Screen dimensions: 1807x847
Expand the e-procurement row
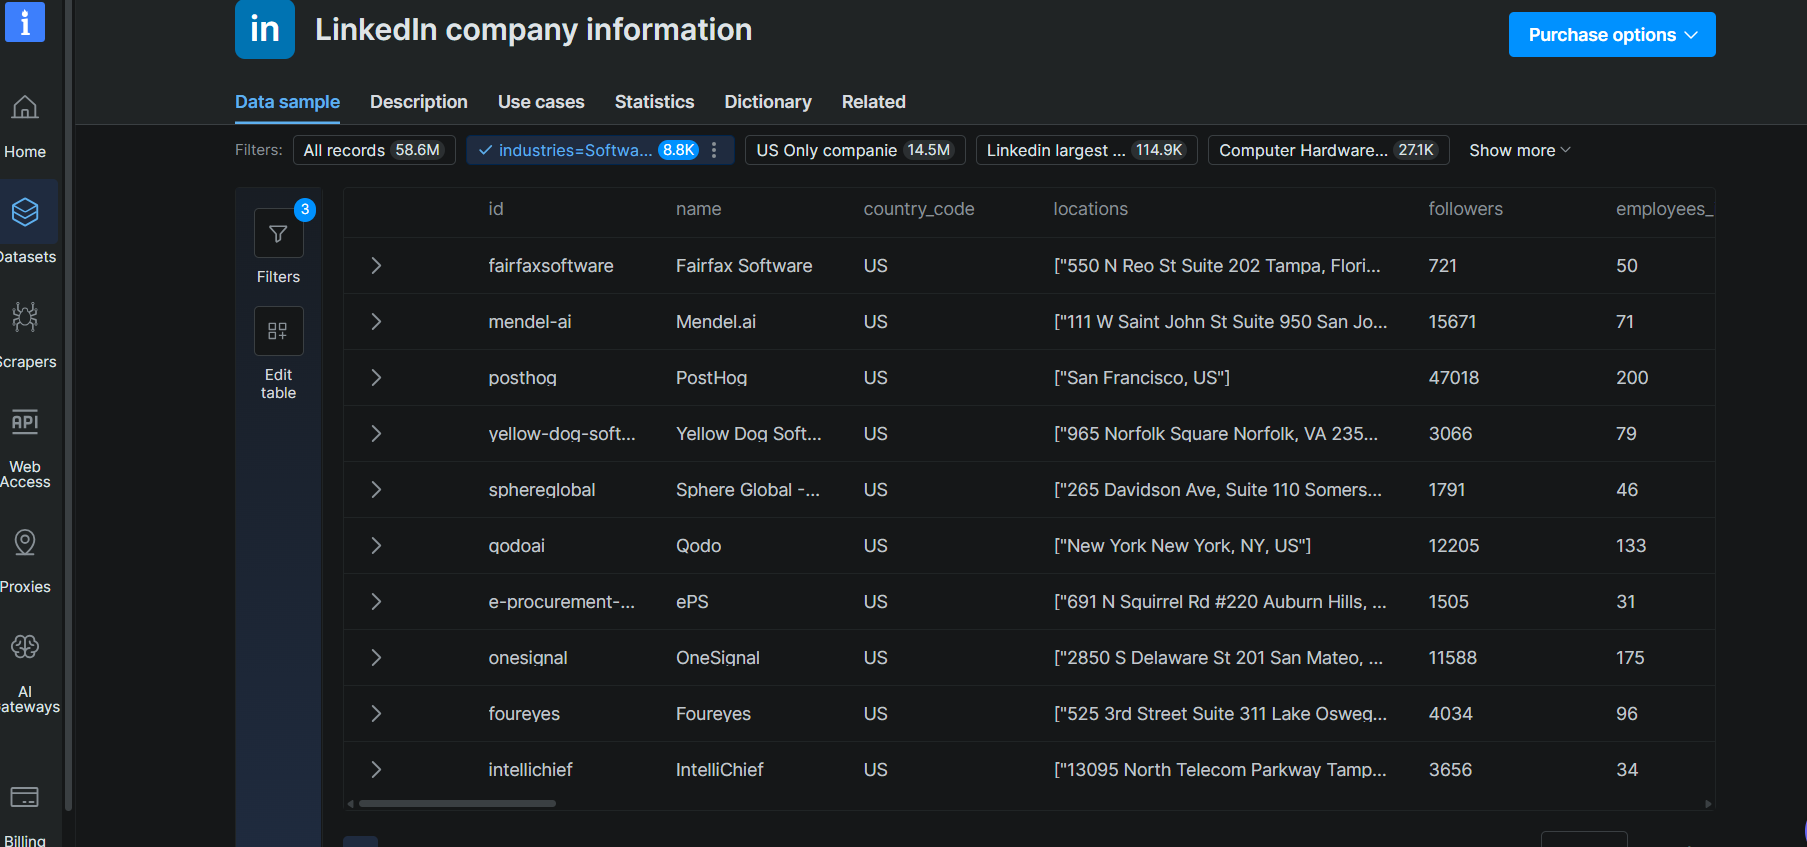point(376,601)
